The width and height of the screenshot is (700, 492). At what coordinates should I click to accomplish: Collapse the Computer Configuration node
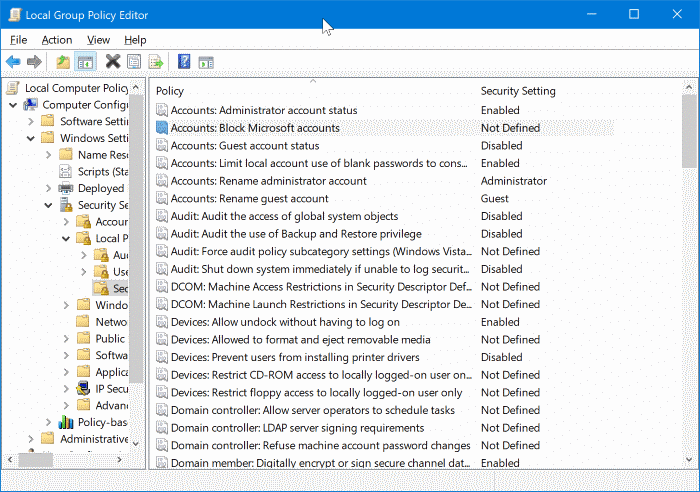click(x=13, y=105)
